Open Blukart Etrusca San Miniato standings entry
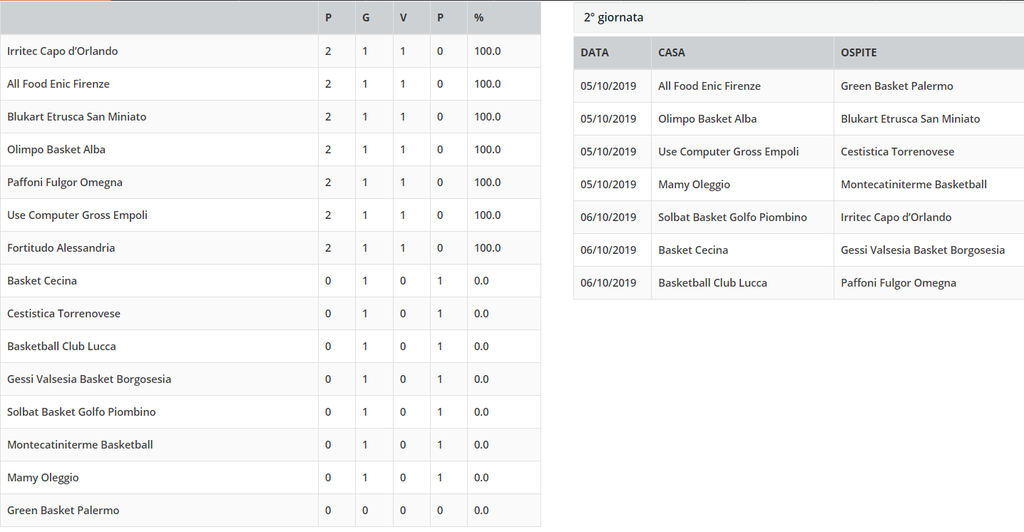The width and height of the screenshot is (1024, 532). 76,117
